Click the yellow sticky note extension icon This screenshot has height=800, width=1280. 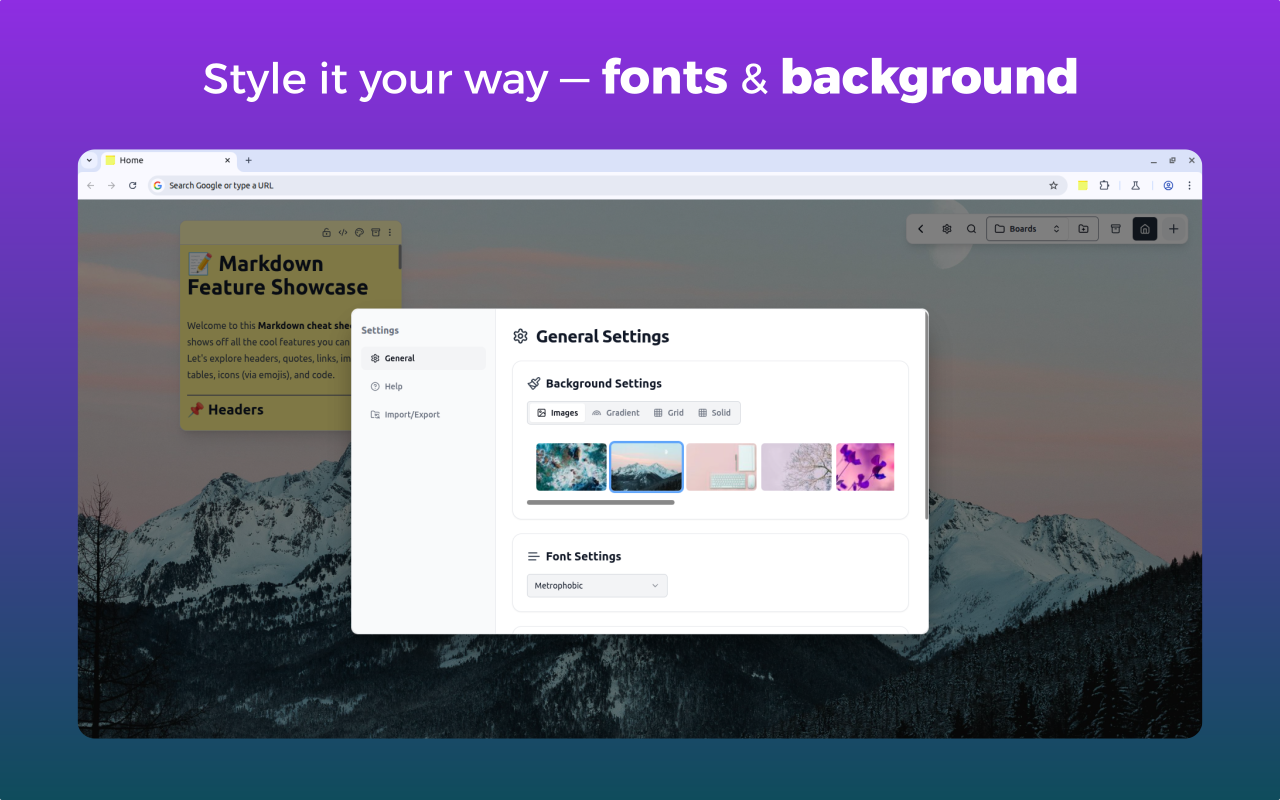1082,185
